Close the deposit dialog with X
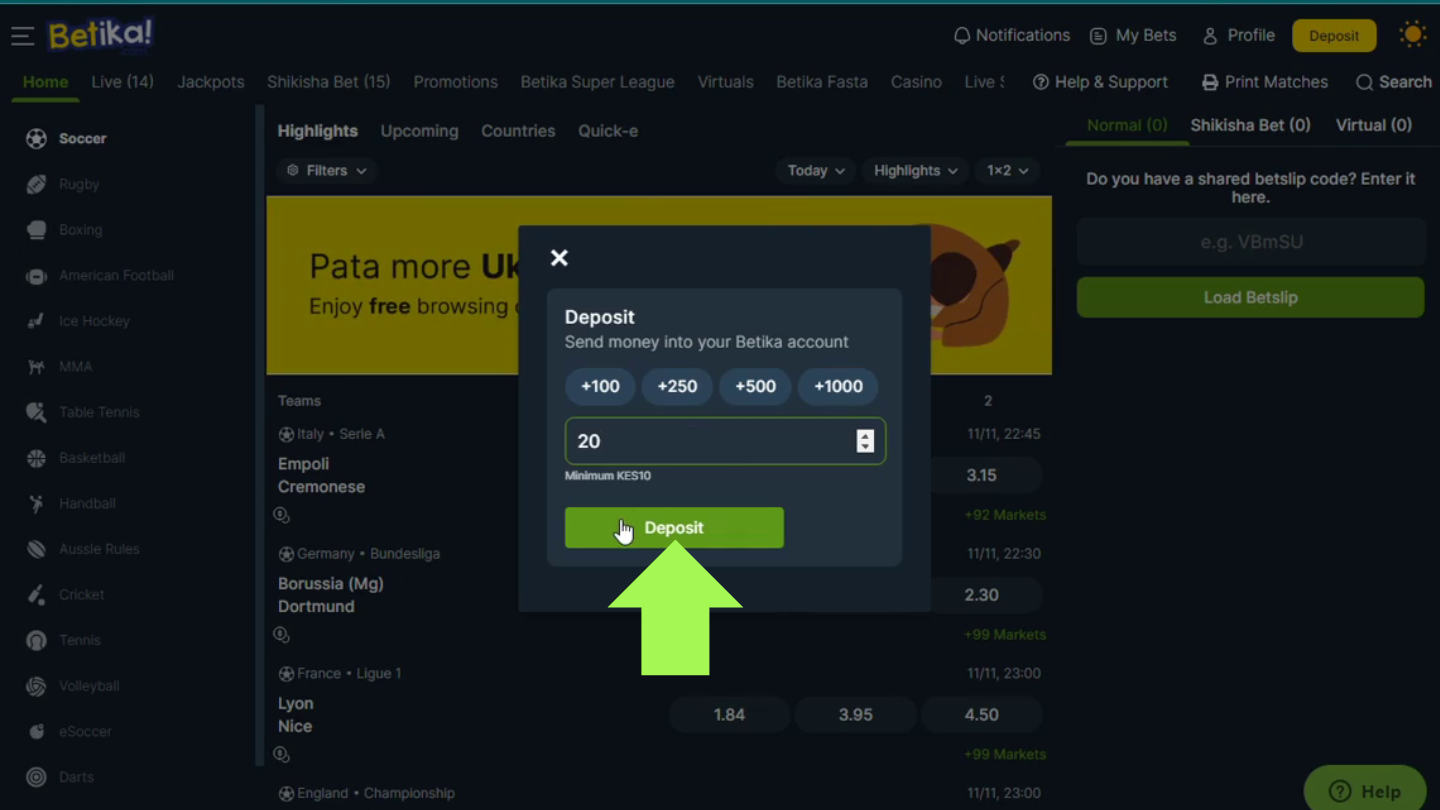1440x810 pixels. 559,258
